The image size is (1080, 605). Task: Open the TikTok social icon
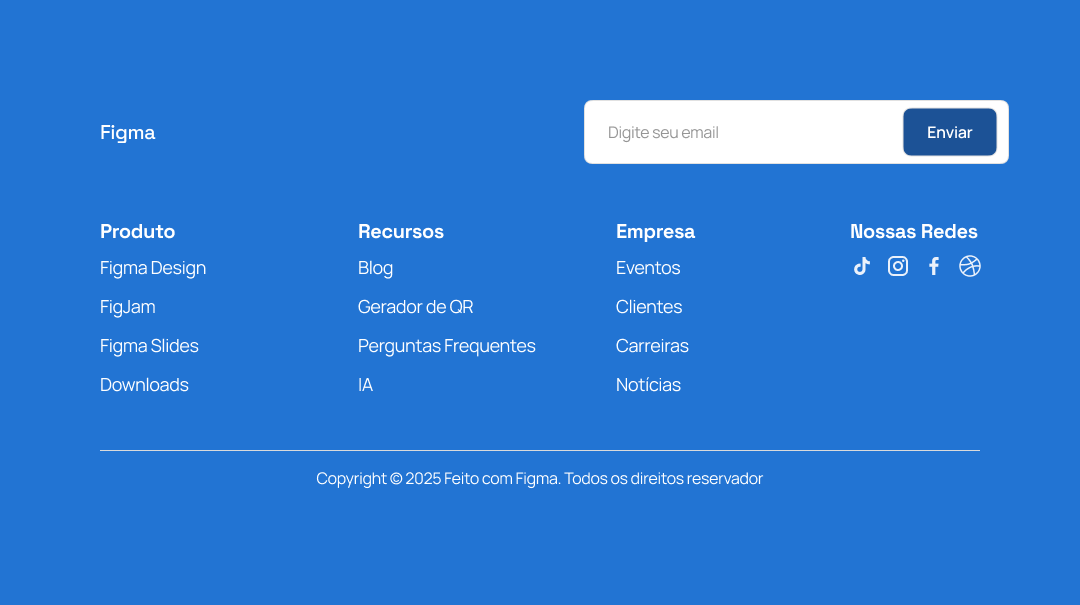(862, 266)
